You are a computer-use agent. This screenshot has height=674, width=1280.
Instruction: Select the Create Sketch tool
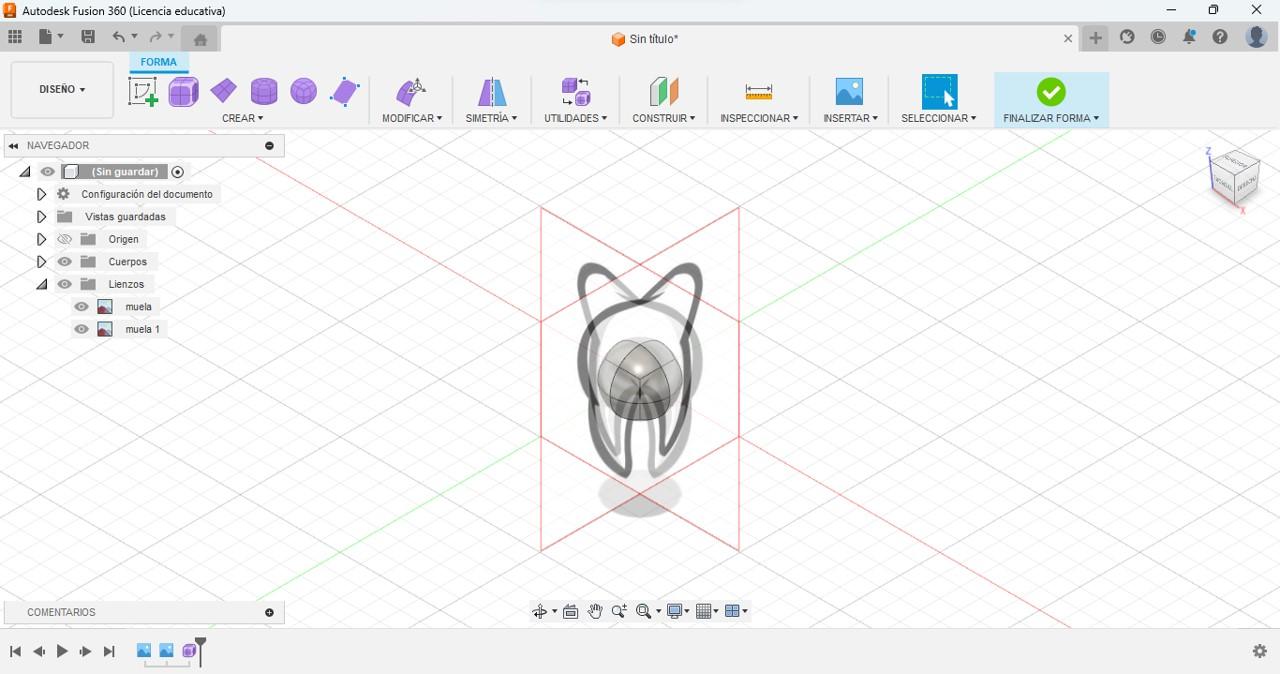click(143, 92)
